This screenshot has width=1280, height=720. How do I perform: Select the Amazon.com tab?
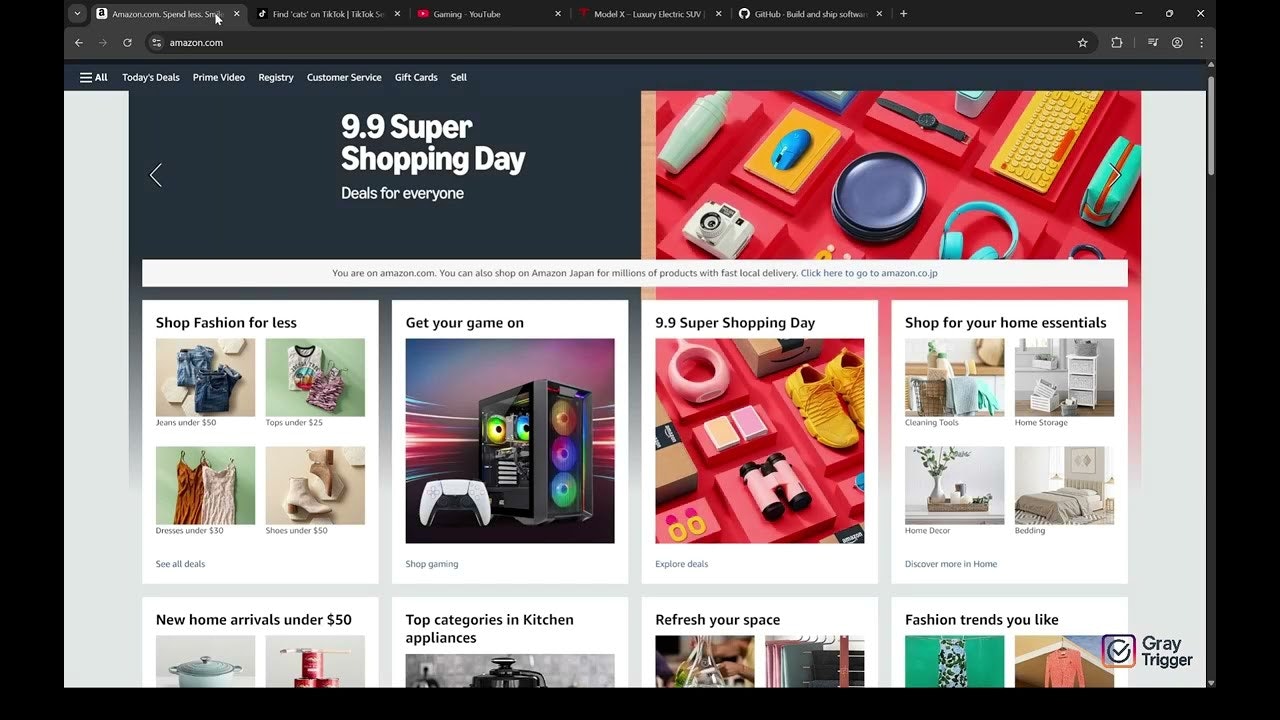(167, 14)
